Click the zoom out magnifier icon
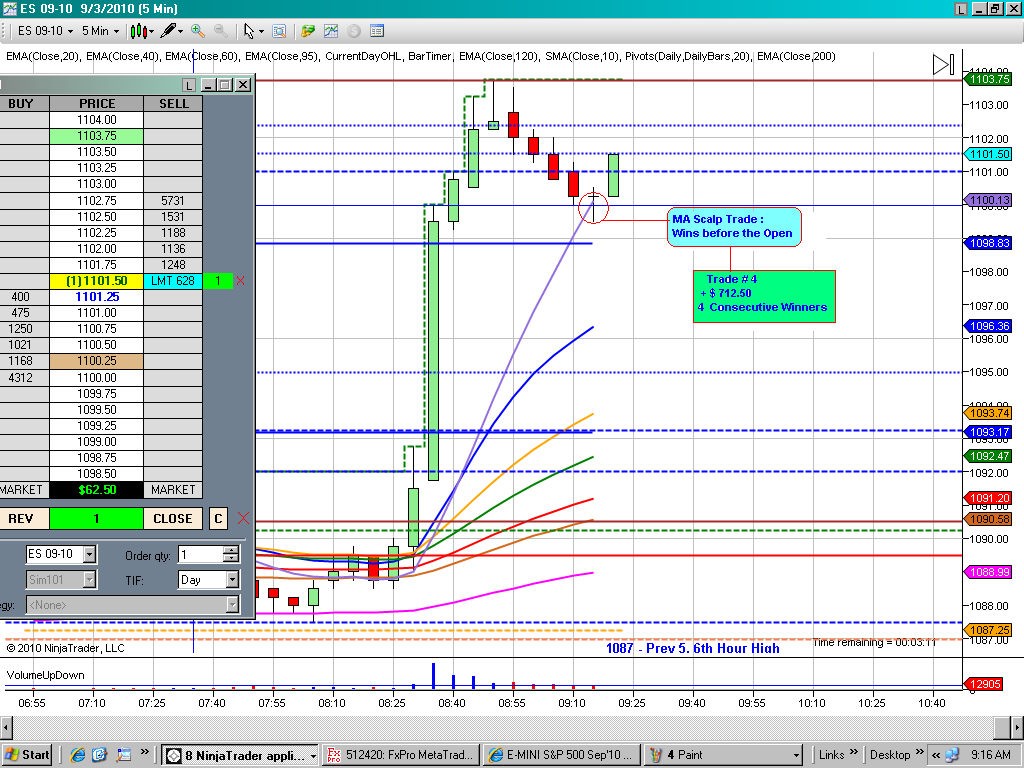This screenshot has width=1024, height=768. coord(221,31)
